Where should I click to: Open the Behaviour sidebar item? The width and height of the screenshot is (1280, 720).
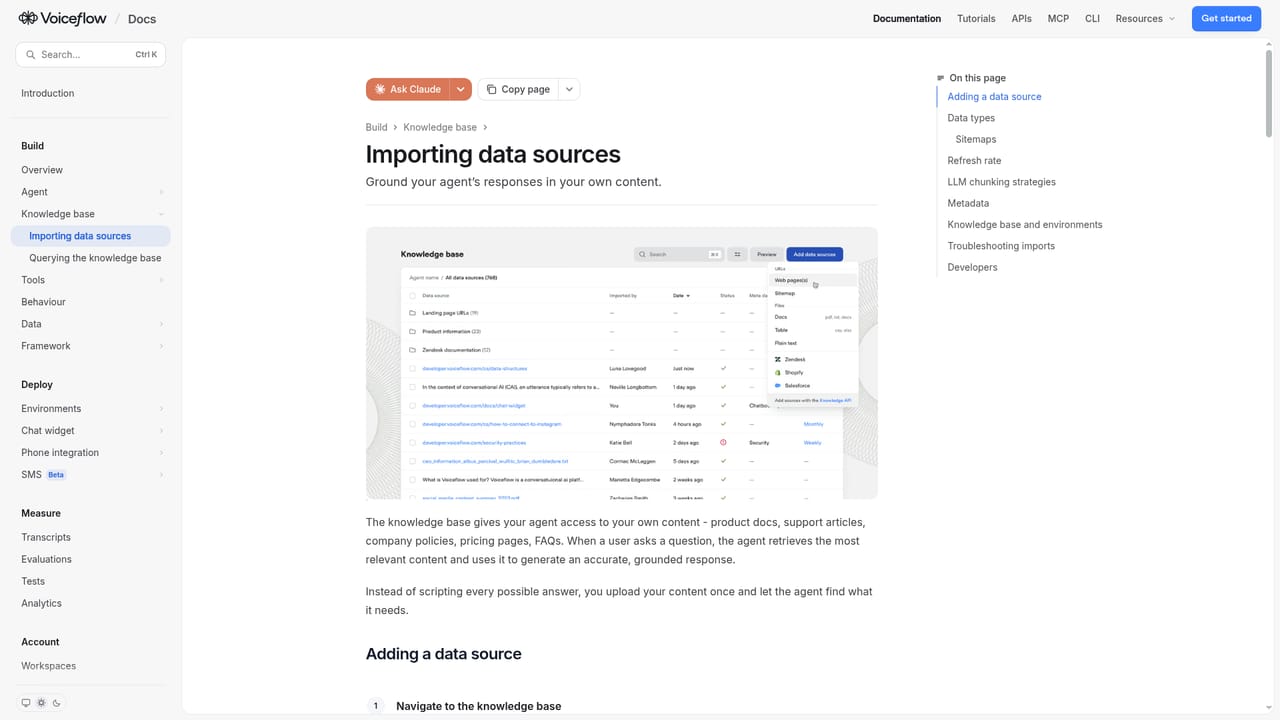(x=43, y=302)
